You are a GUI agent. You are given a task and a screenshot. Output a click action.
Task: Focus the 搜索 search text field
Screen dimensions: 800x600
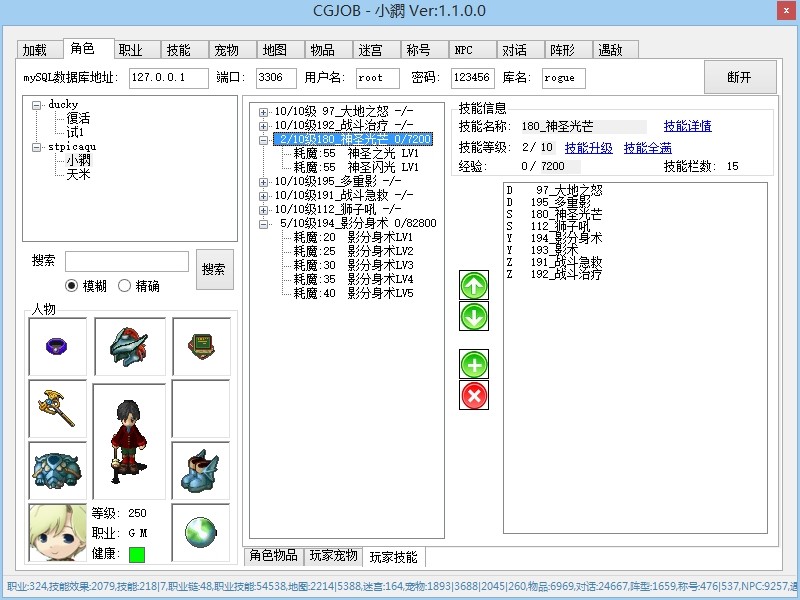tap(127, 262)
